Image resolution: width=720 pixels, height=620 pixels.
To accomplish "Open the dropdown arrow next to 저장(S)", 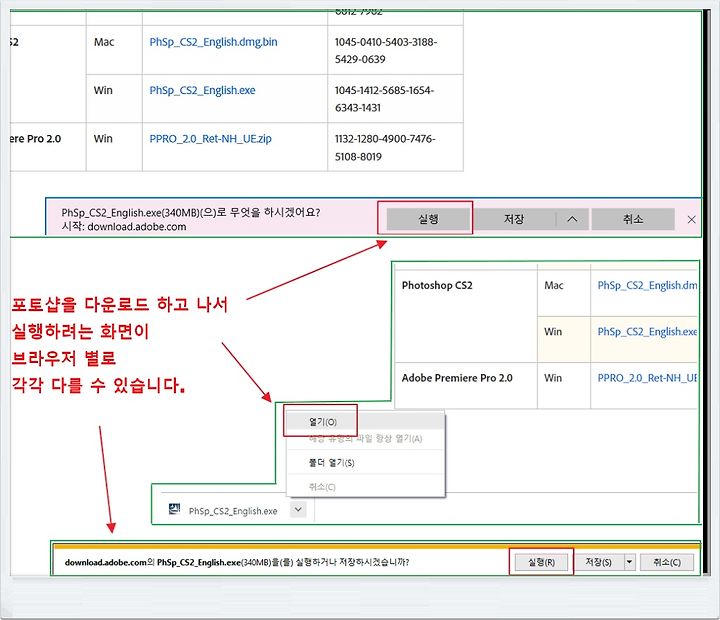I will (630, 562).
